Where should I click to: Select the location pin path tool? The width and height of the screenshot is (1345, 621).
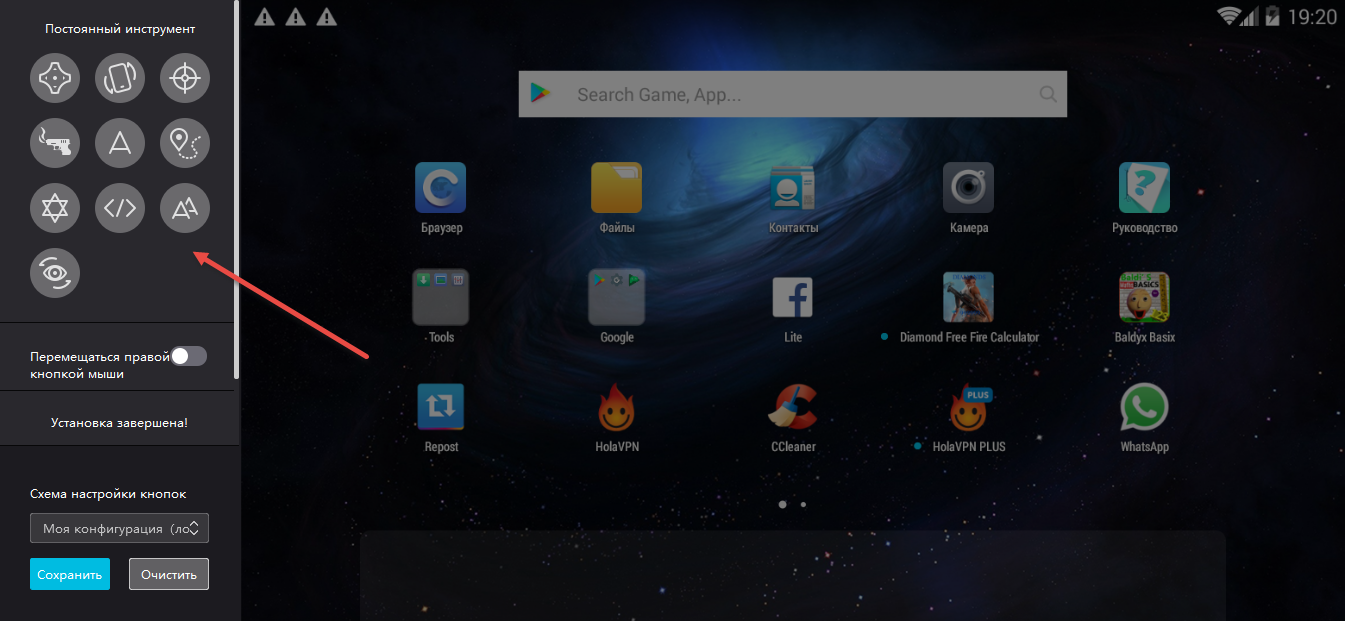(x=185, y=143)
